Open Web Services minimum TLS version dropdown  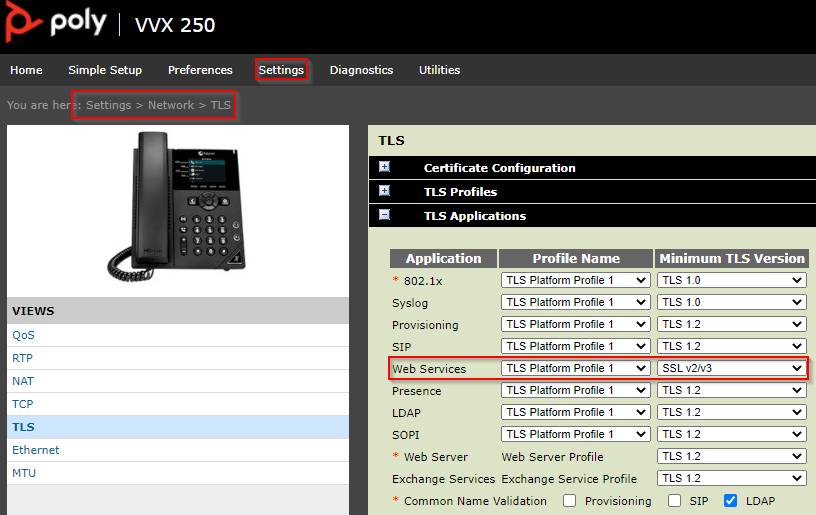(731, 369)
